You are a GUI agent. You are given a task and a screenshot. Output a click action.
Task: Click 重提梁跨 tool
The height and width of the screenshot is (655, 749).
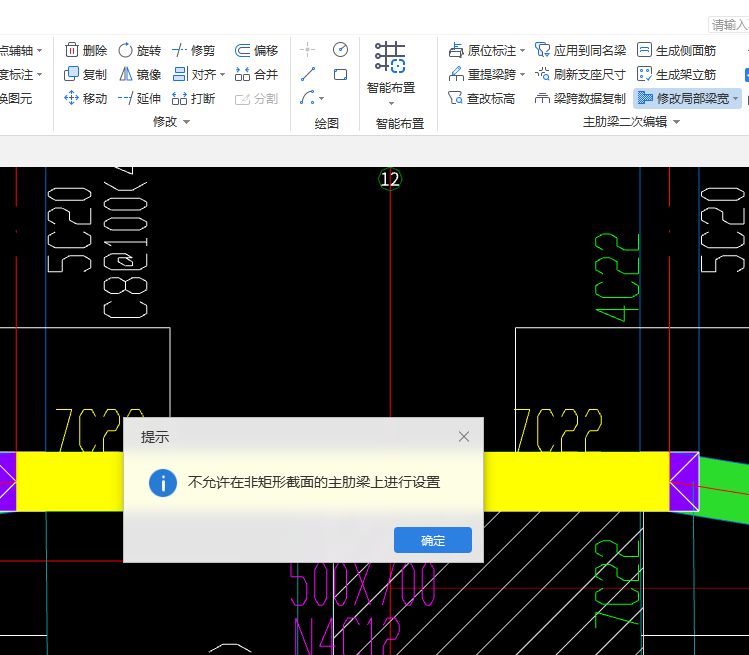483,74
